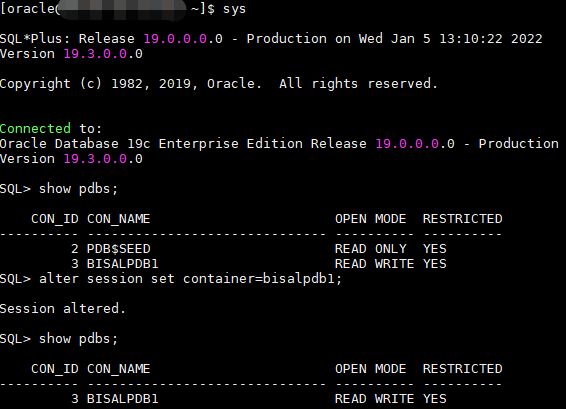Click the 'sys' command at the shell prompt
Viewport: 566px width, 409px height.
coord(234,9)
